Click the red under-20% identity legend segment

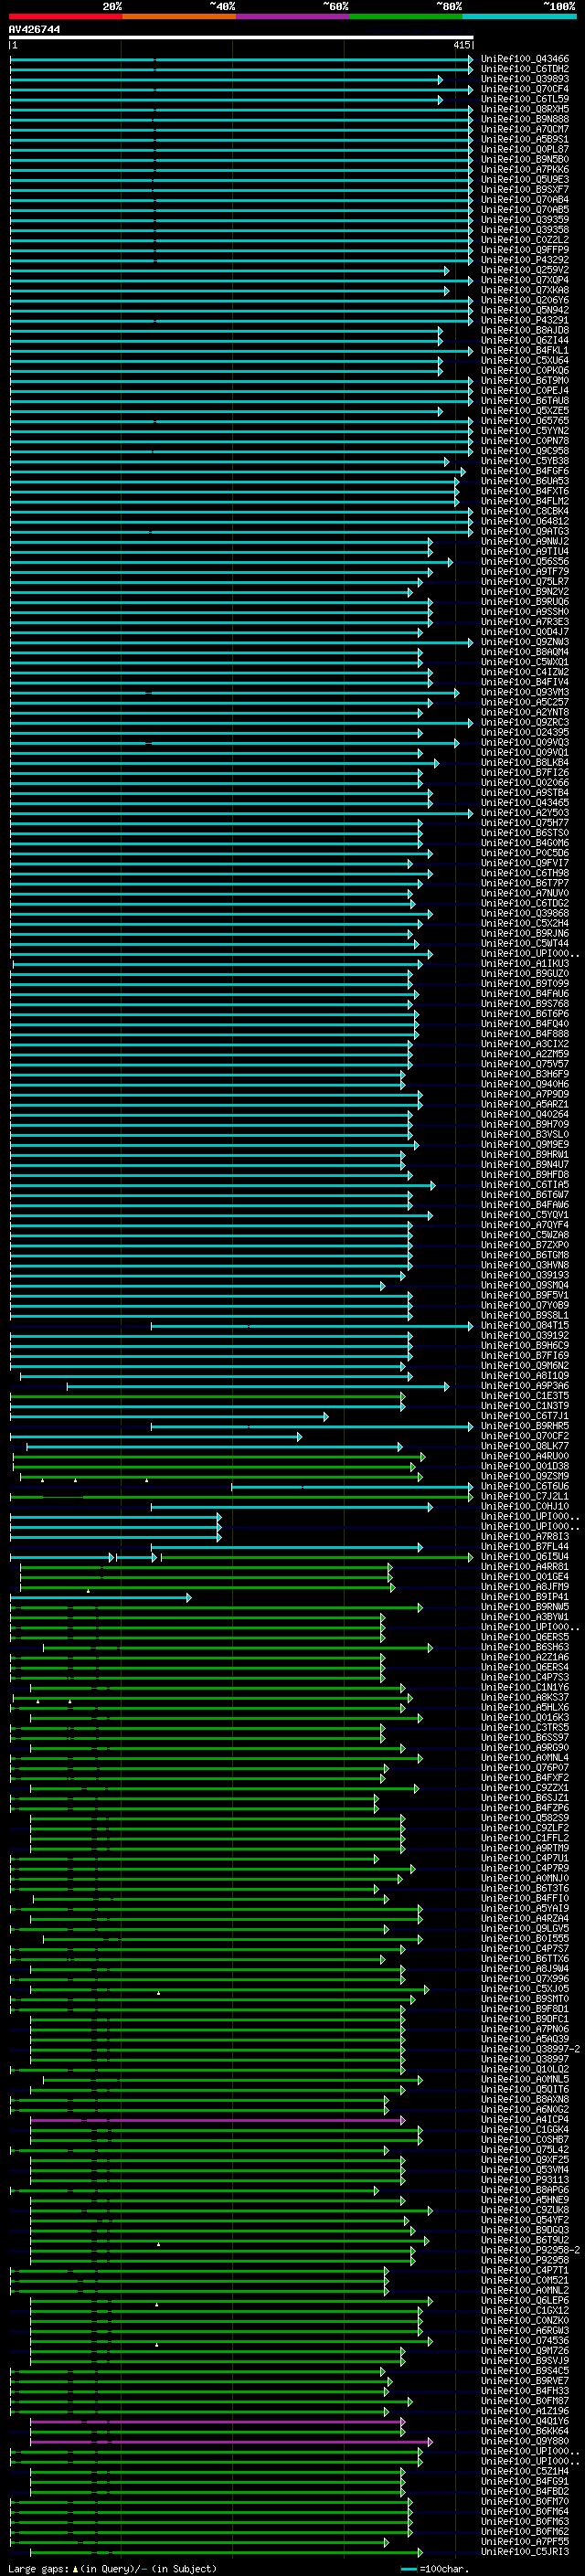(x=65, y=16)
